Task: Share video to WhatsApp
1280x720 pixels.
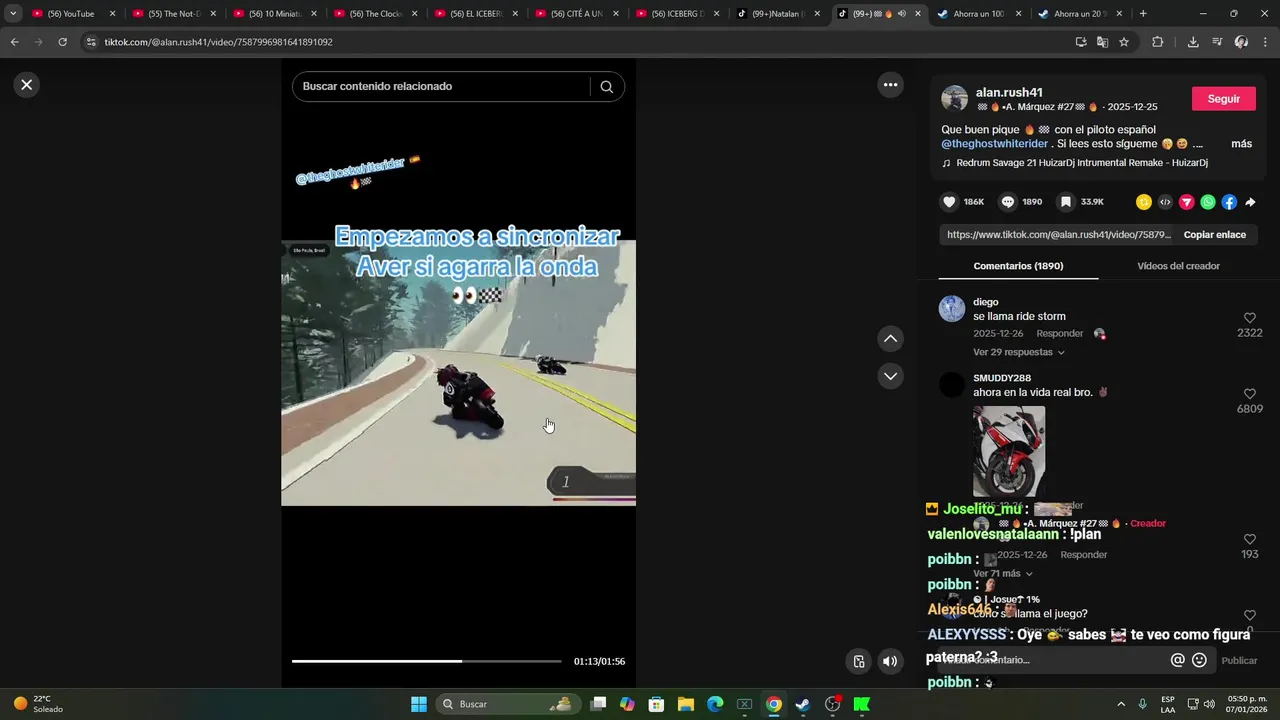Action: [1208, 202]
